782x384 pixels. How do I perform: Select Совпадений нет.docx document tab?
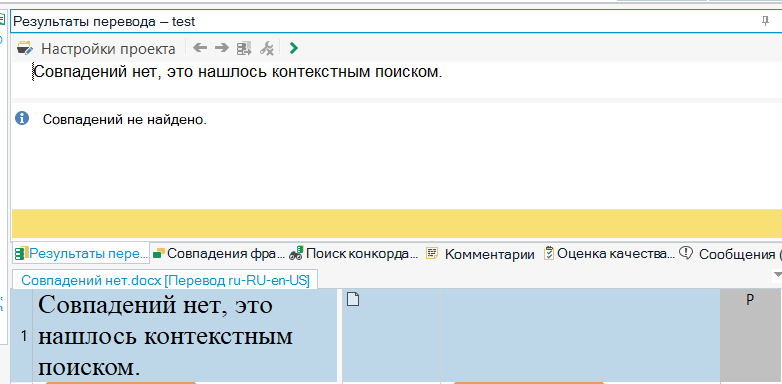tap(165, 280)
